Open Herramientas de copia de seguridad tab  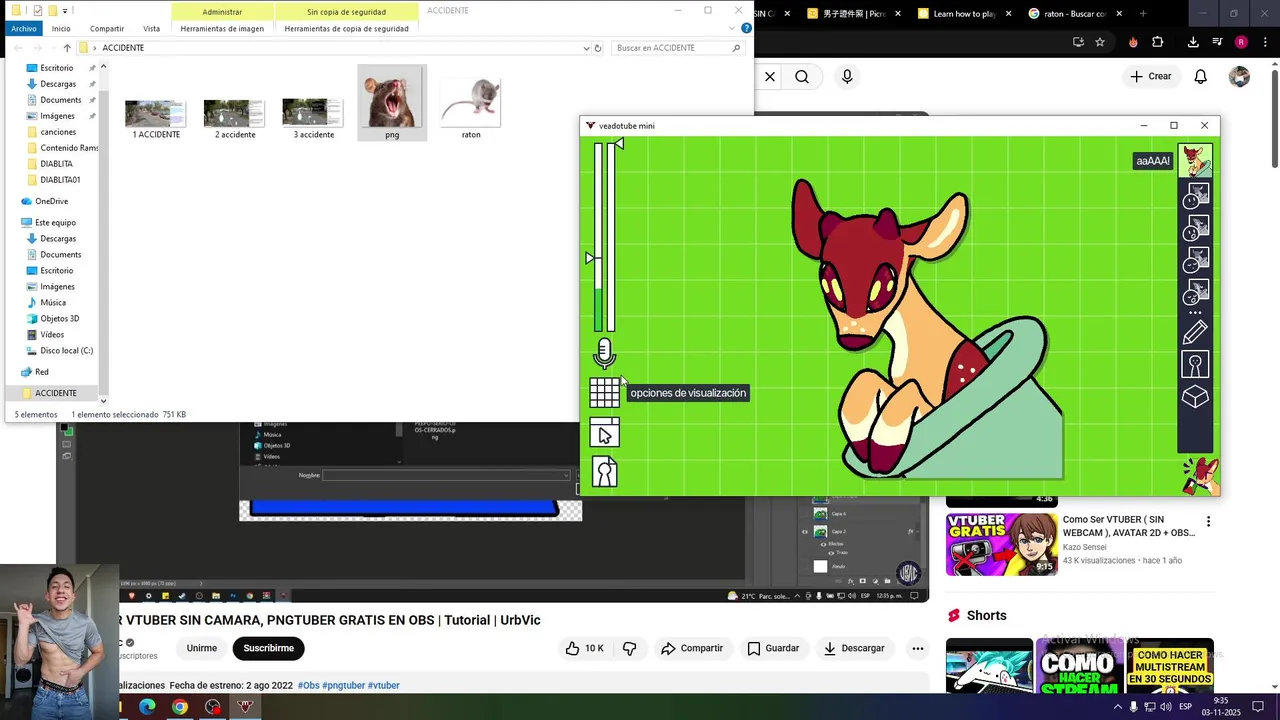pyautogui.click(x=346, y=29)
